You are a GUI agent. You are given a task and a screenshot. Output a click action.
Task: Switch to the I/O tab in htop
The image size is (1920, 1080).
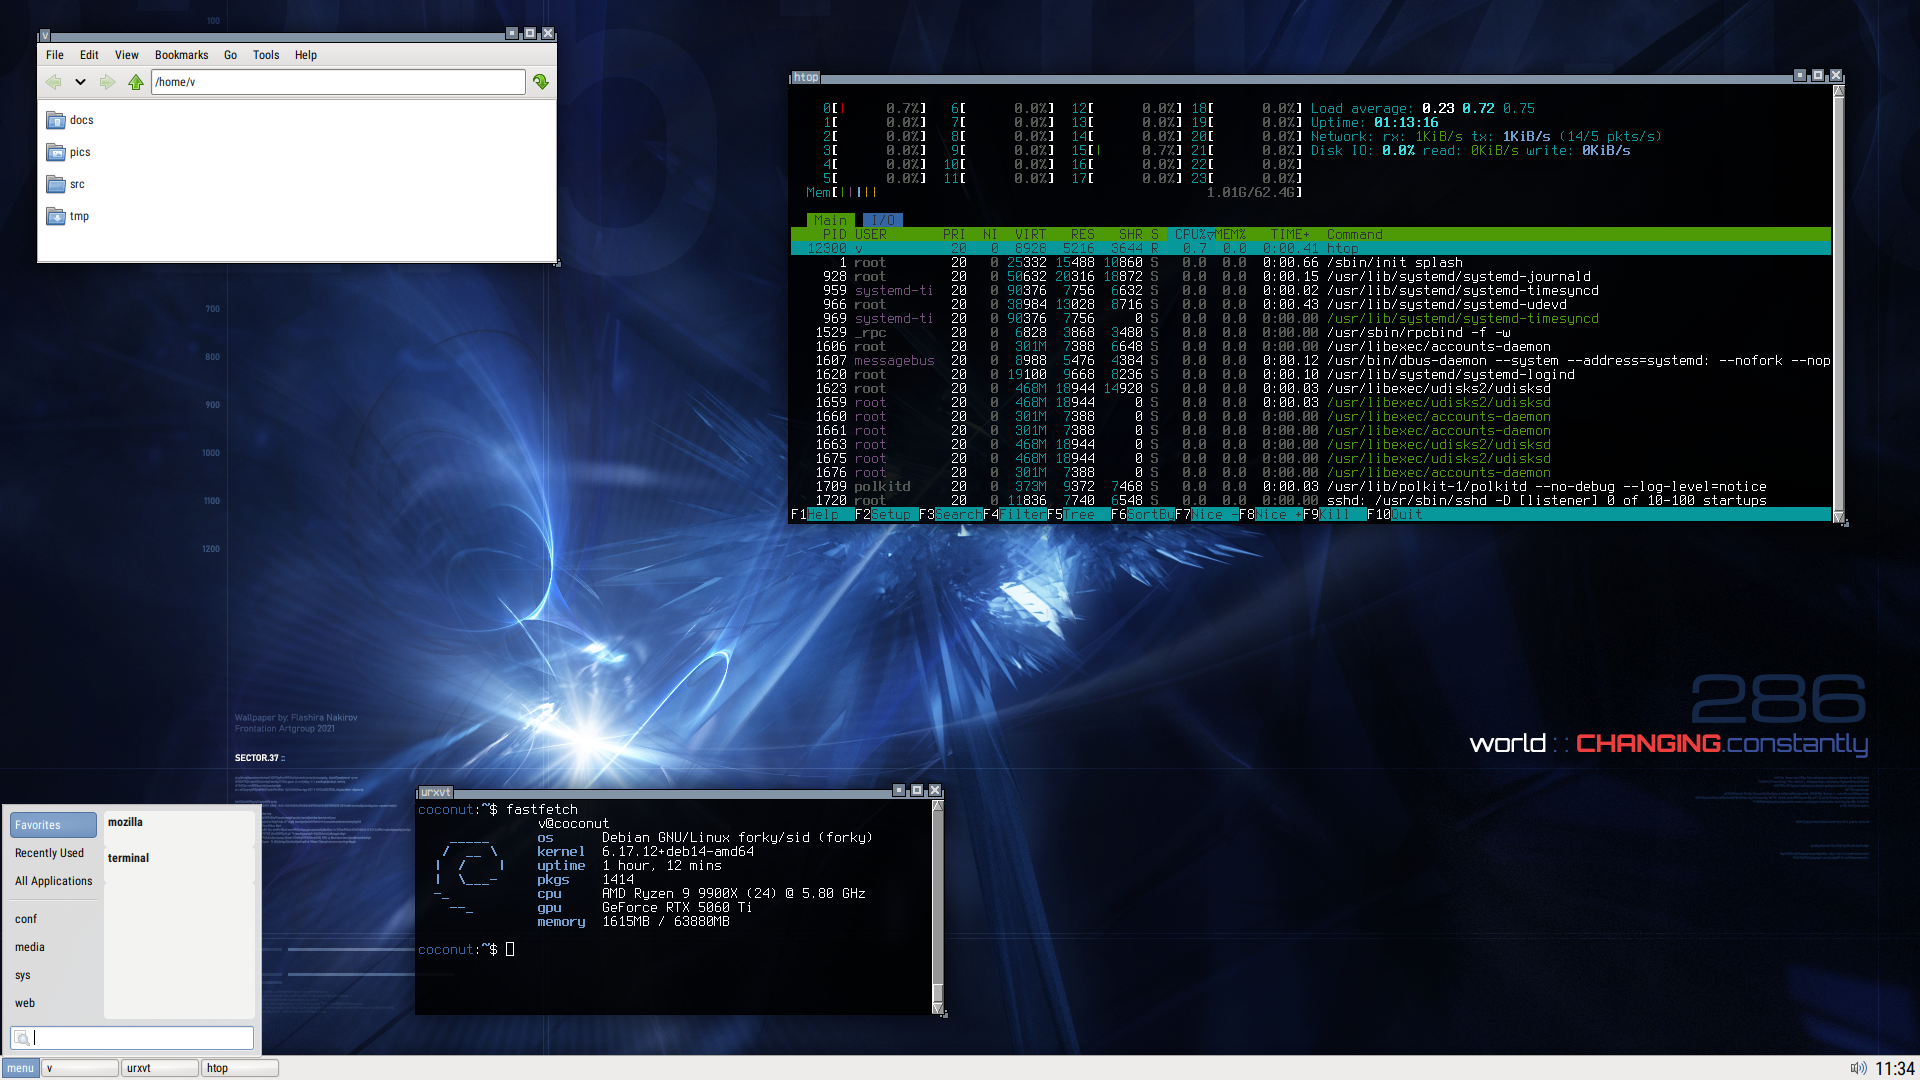[882, 220]
